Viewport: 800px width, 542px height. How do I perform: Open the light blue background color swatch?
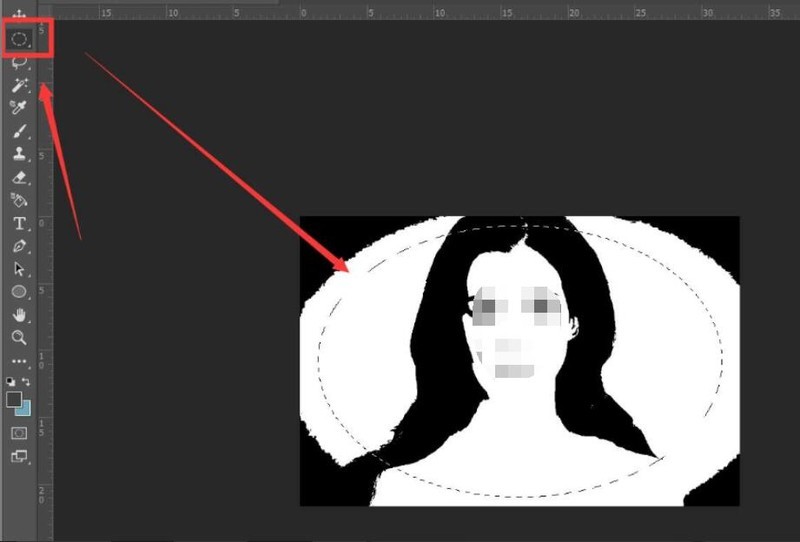coord(26,410)
